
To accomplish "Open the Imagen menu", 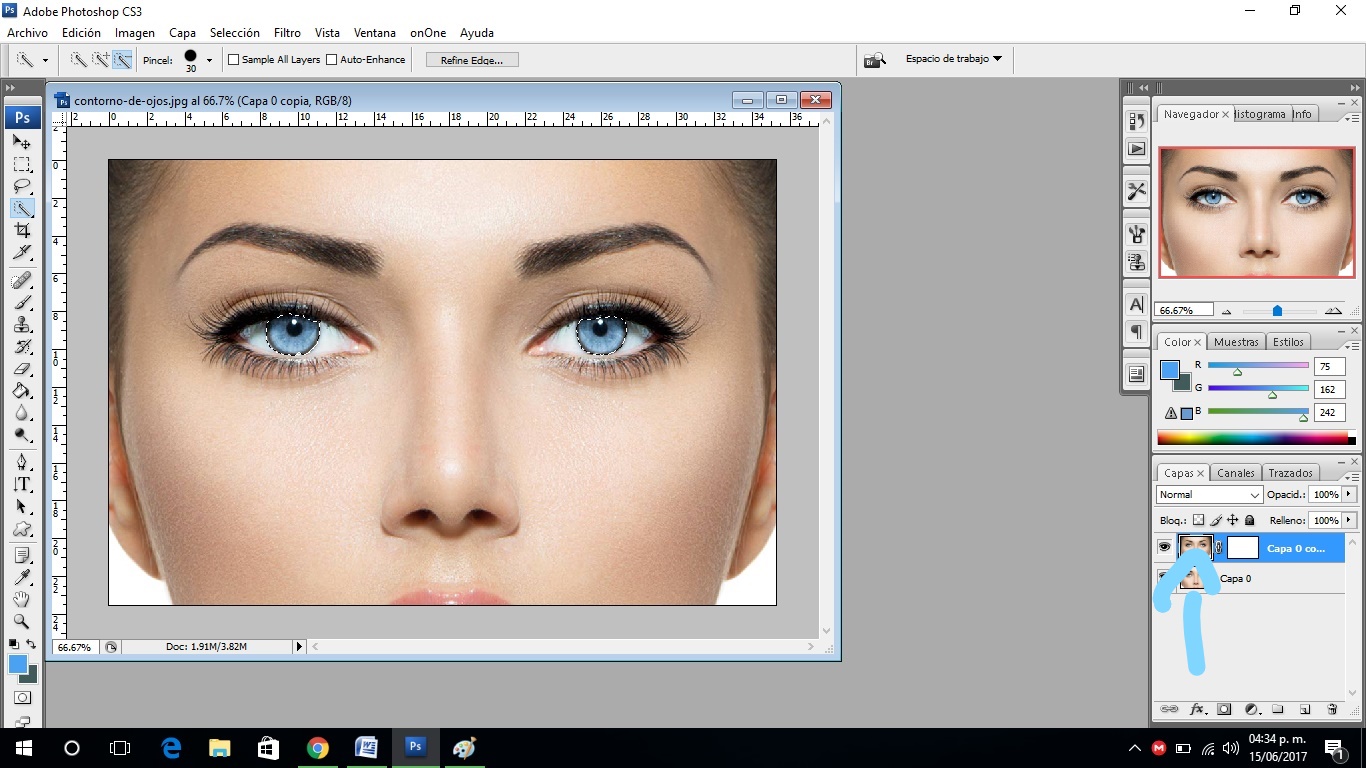I will click(135, 33).
